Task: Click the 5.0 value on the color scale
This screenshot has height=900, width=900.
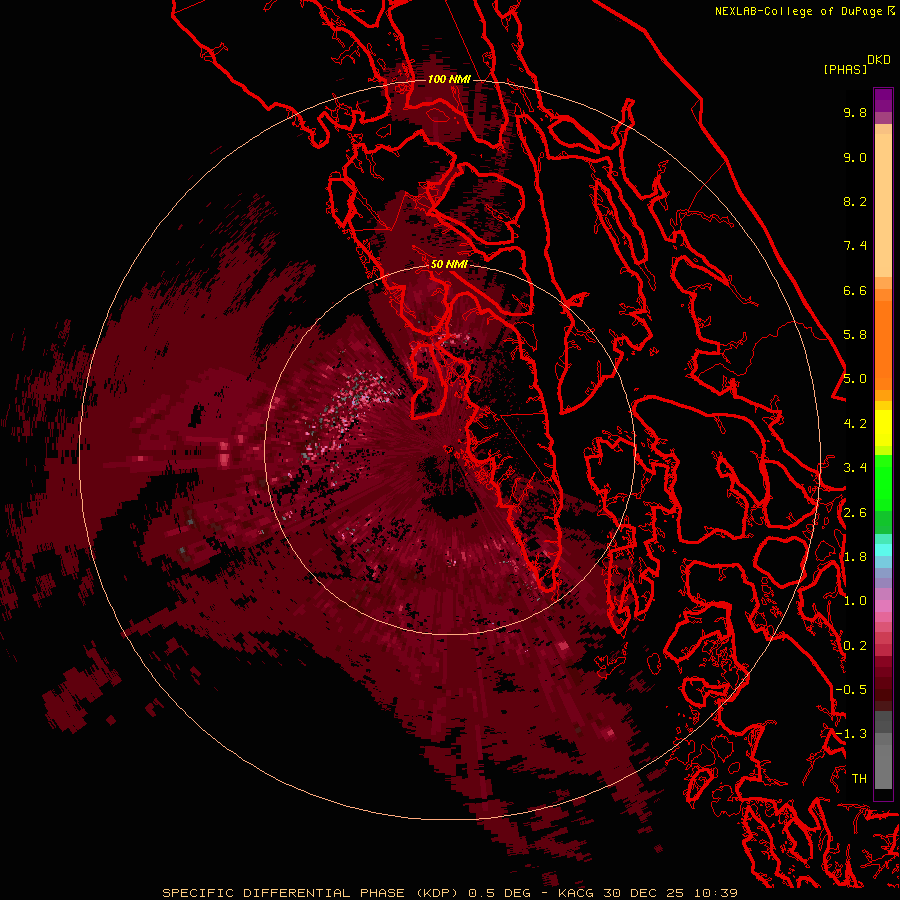Action: [855, 379]
